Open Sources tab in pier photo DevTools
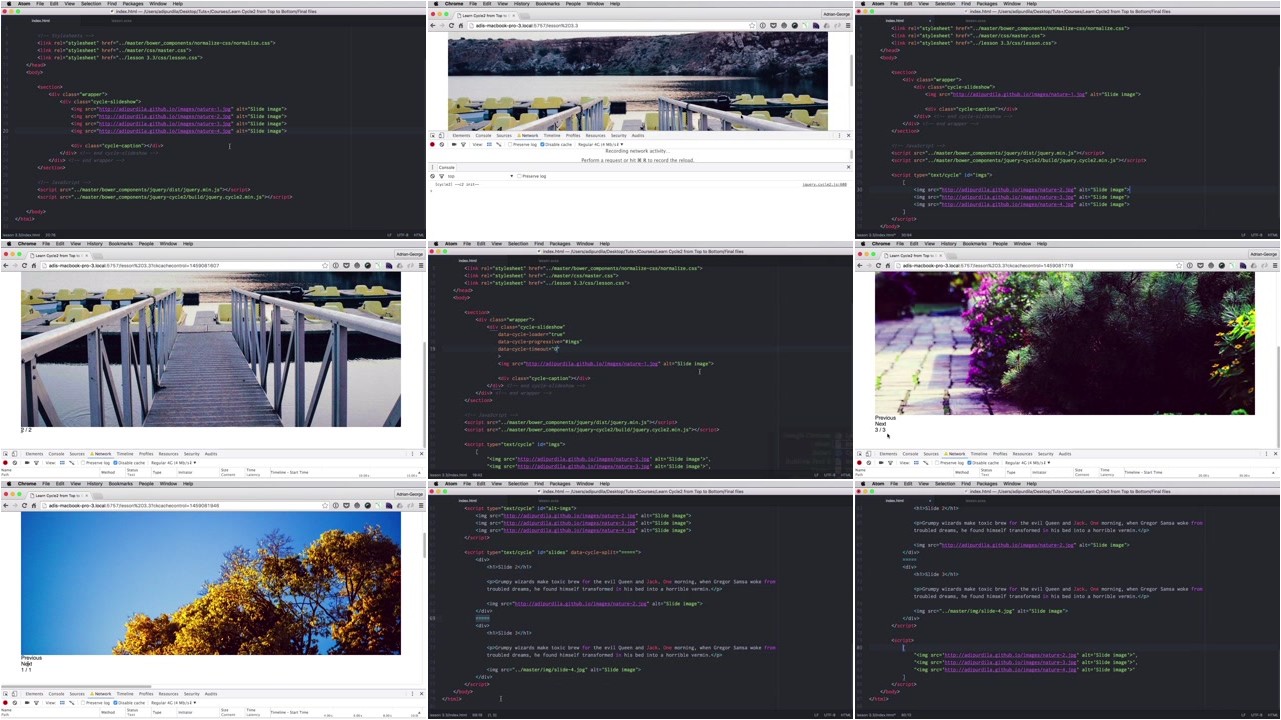Image resolution: width=1281 pixels, height=720 pixels. point(77,454)
